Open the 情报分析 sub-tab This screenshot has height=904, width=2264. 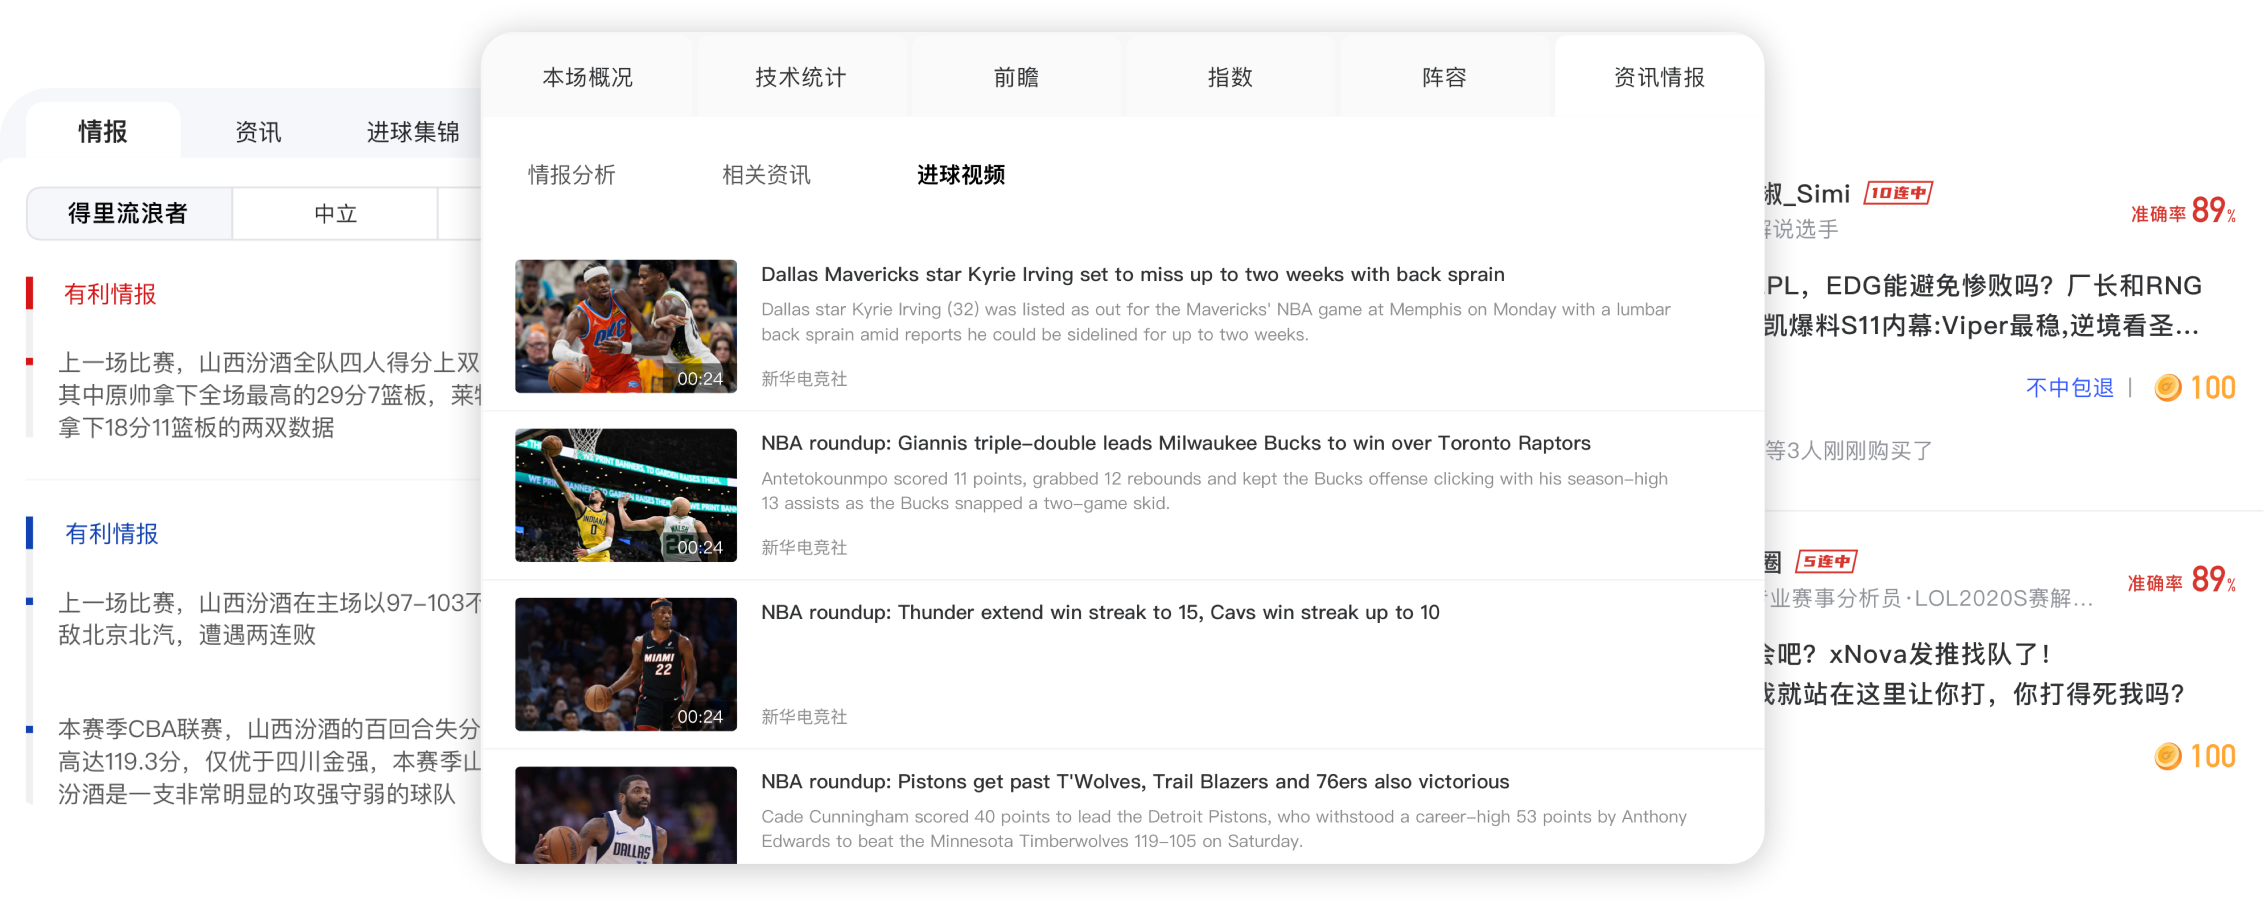(572, 175)
